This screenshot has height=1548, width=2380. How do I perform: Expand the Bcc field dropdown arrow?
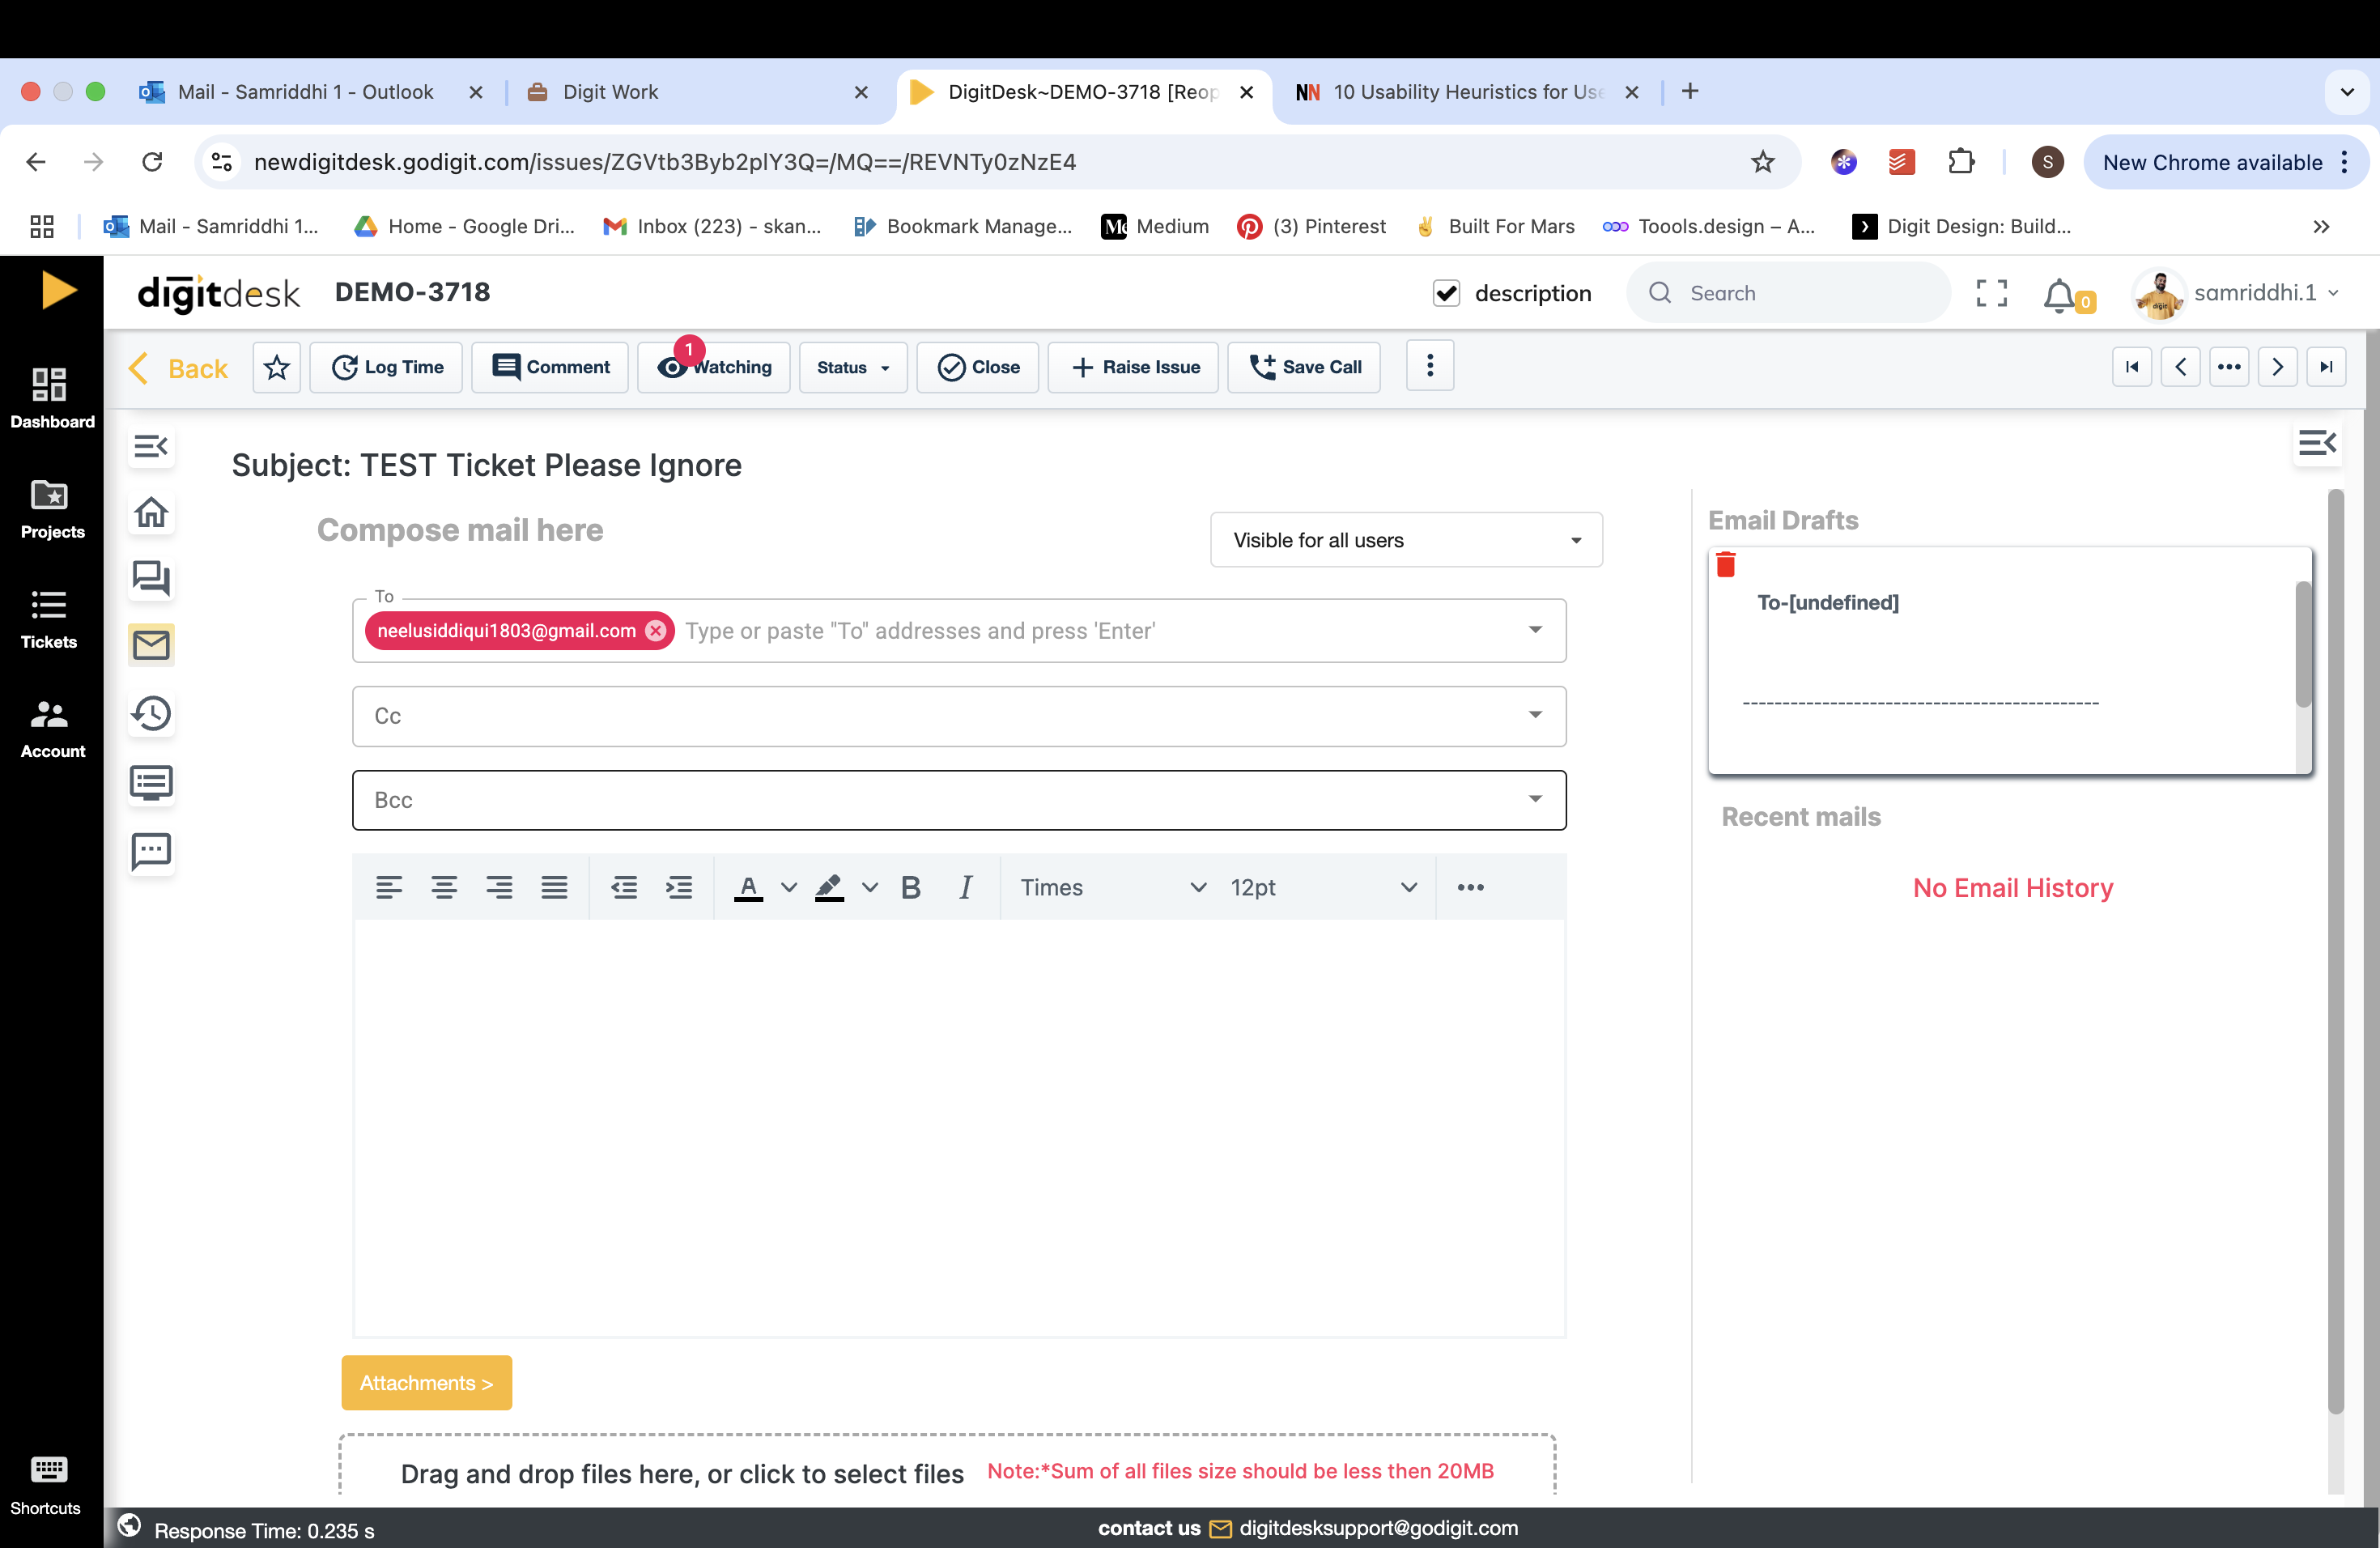(x=1535, y=799)
